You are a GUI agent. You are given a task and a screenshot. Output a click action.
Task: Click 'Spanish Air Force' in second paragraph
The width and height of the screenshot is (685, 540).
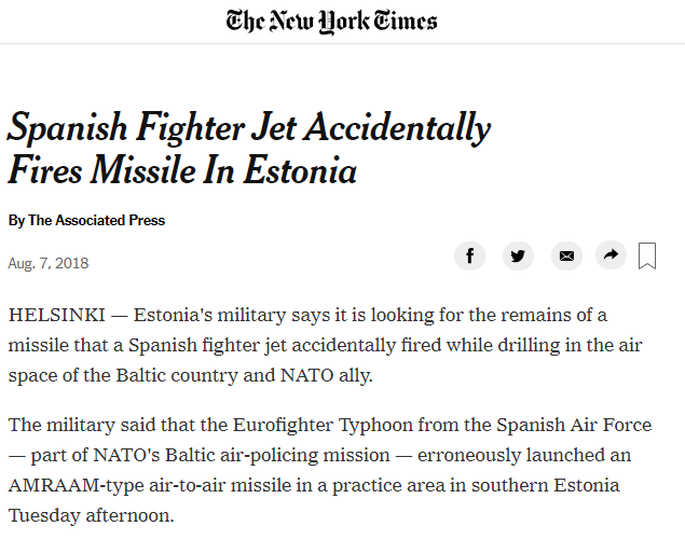(x=574, y=425)
